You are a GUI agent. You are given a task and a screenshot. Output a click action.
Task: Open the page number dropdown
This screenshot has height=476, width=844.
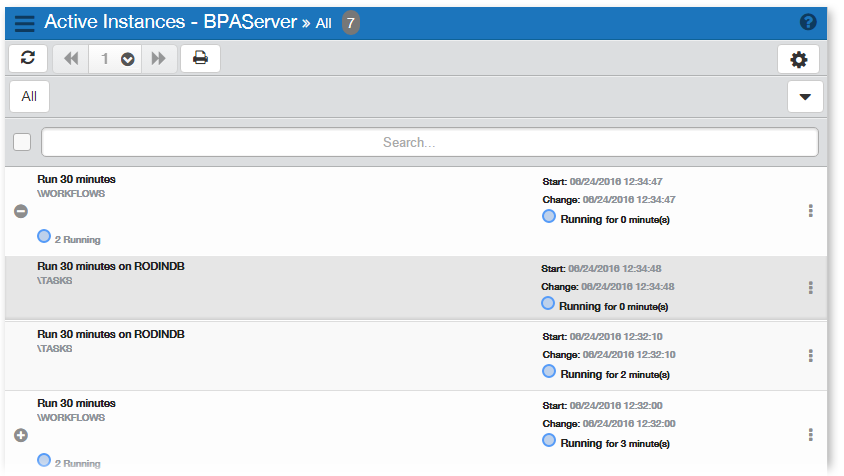(x=127, y=59)
